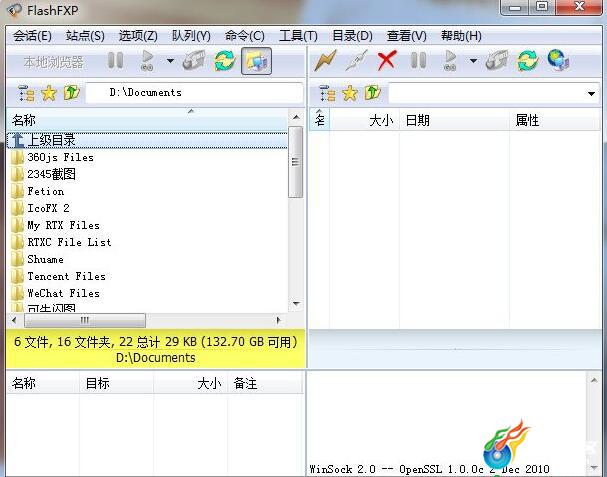The height and width of the screenshot is (477, 607).
Task: Open the dropdown arrow beside the local Go icon
Action: pyautogui.click(x=170, y=61)
